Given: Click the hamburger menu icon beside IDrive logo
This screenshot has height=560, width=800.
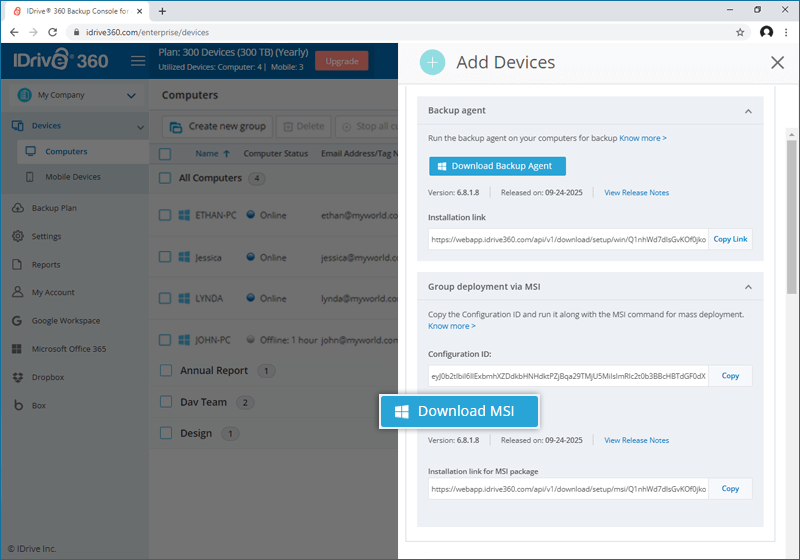Looking at the screenshot, I should coord(138,61).
